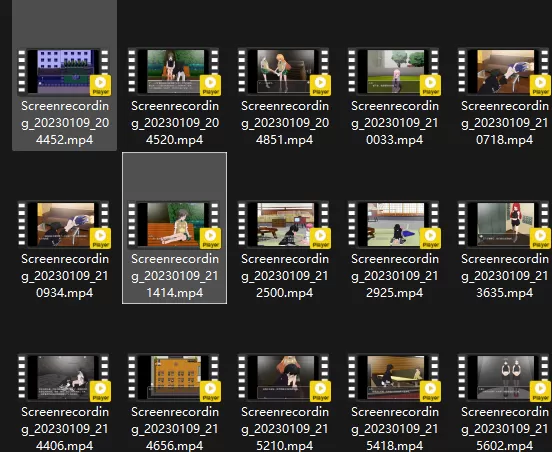Click the Screenrecording_20230109_204520.mp4 video icon

175,72
